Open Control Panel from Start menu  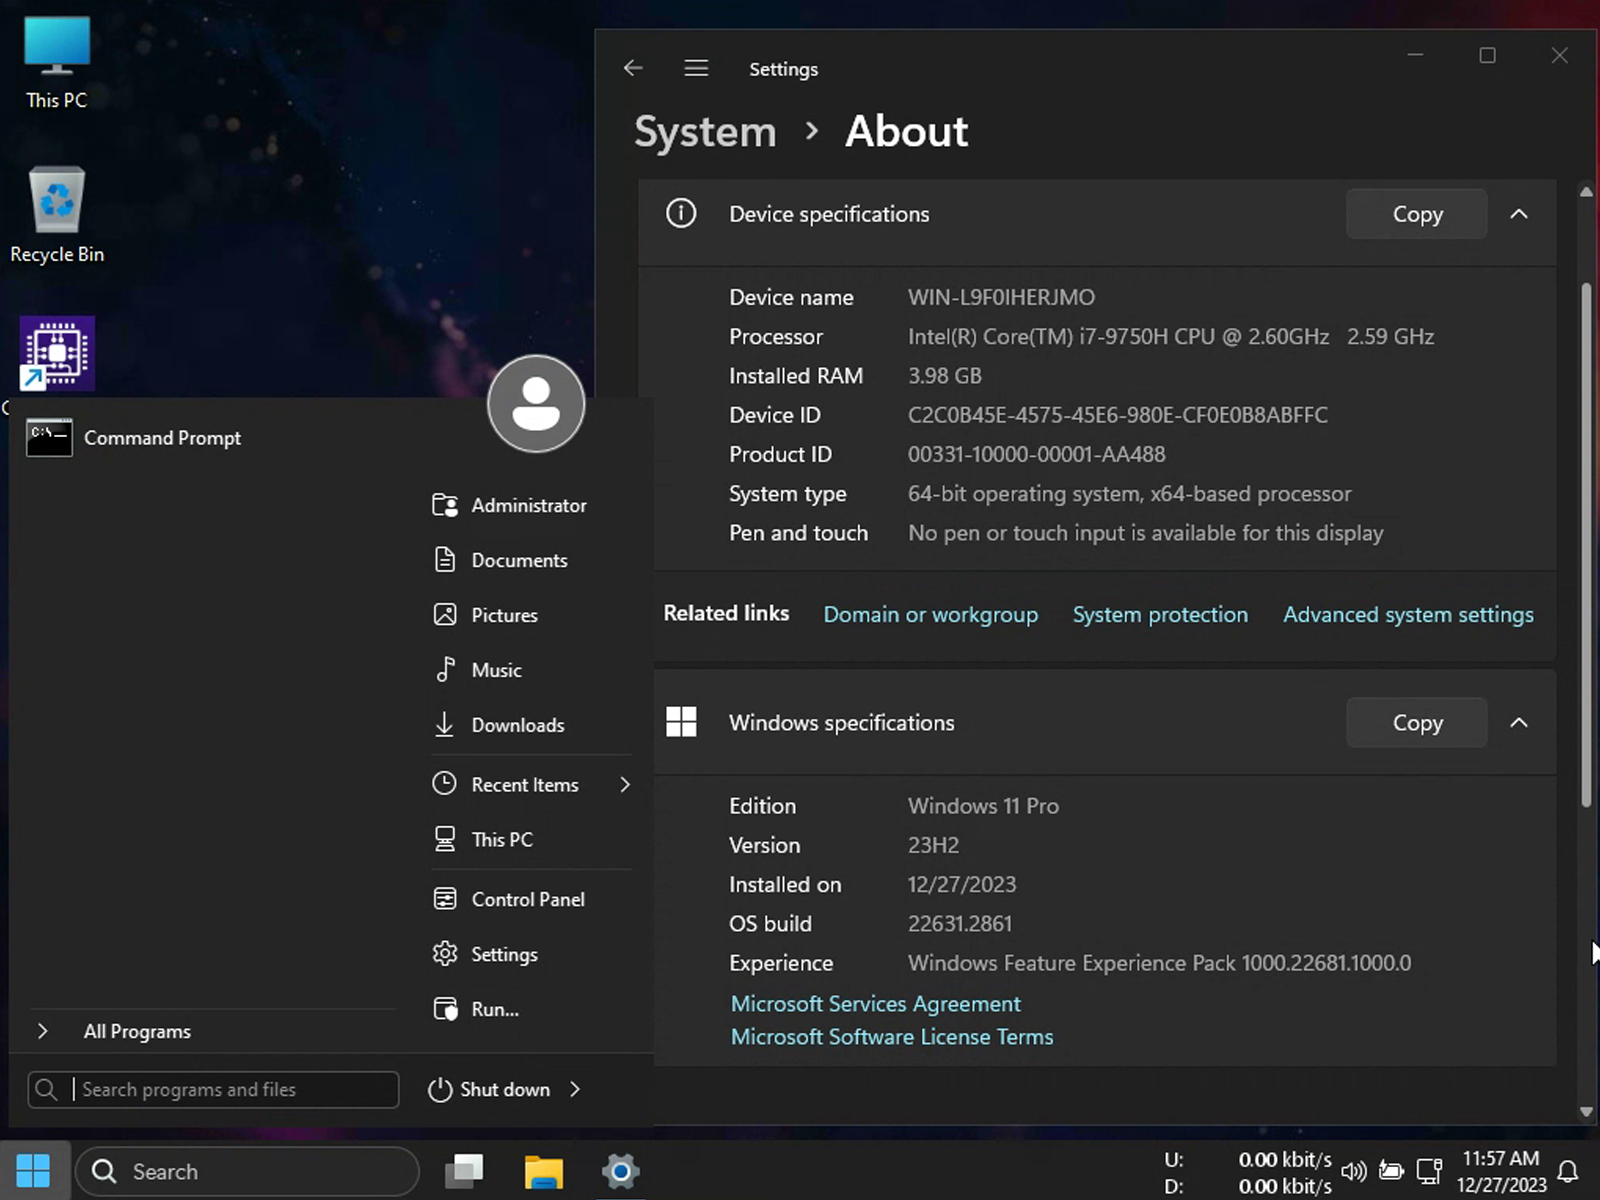tap(527, 899)
